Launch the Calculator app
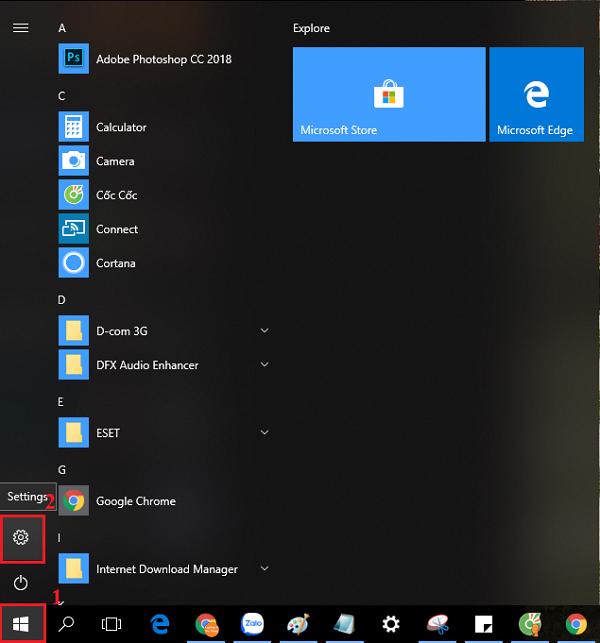The height and width of the screenshot is (643, 600). coord(120,127)
